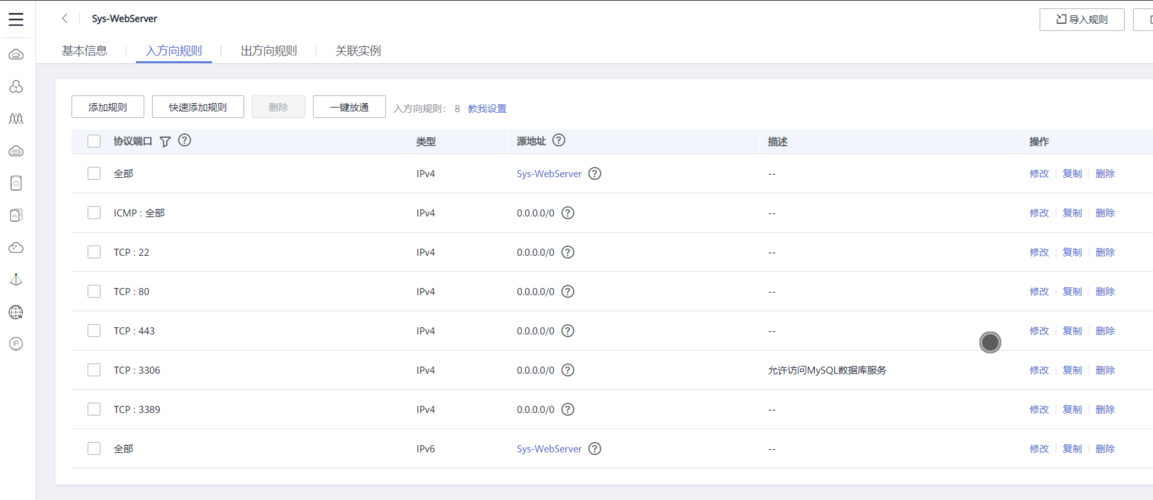Click the ICMP : 全部 protocol cell
The image size is (1153, 500).
tap(140, 212)
